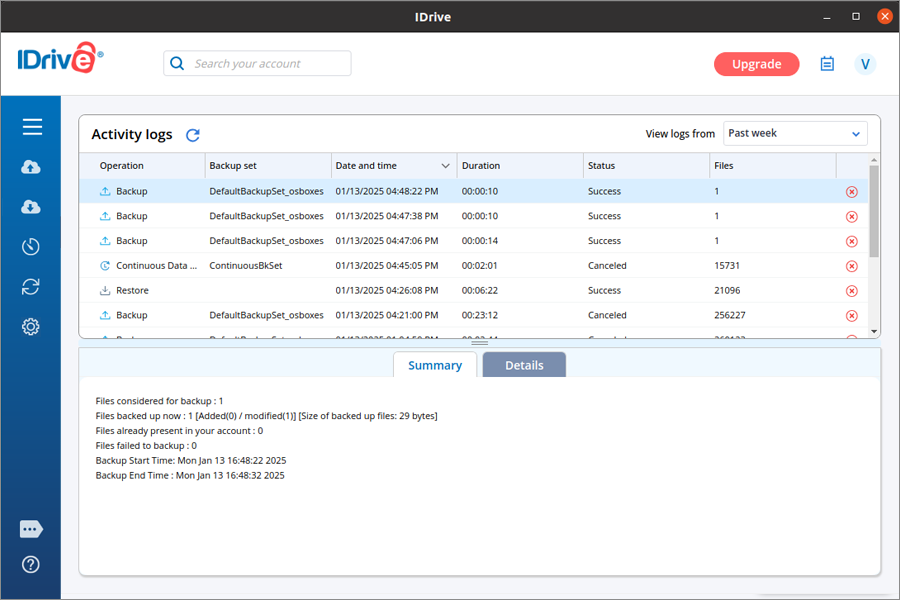Expand the View logs from dropdown
Image resolution: width=900 pixels, height=600 pixels.
coord(795,134)
